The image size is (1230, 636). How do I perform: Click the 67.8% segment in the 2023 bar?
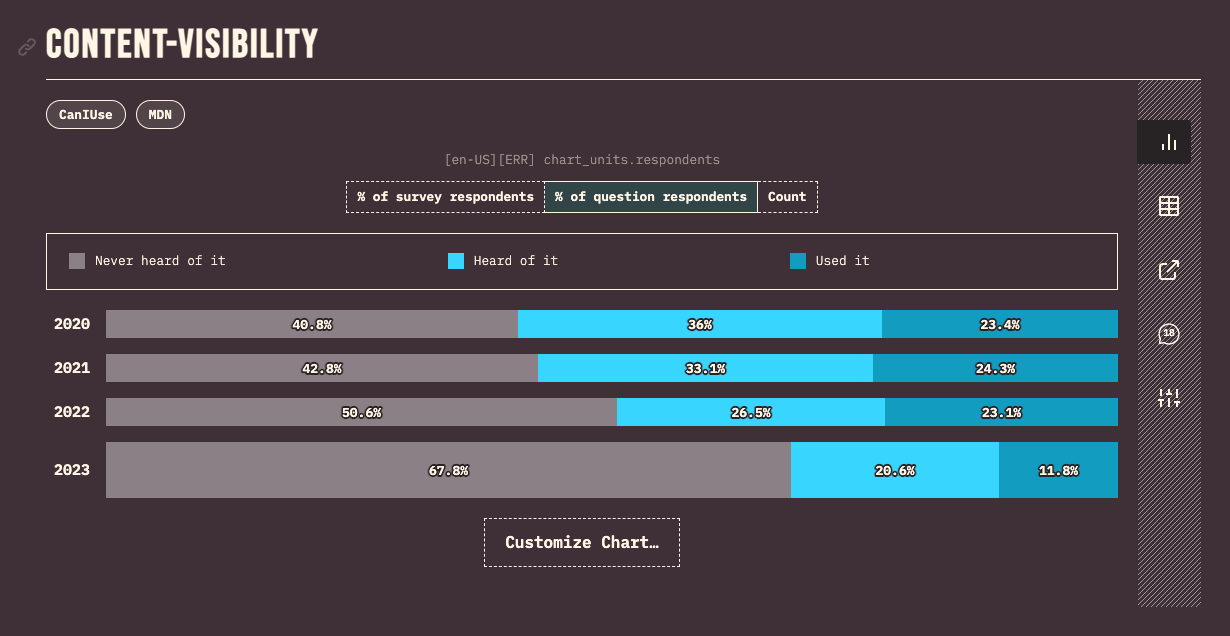448,470
